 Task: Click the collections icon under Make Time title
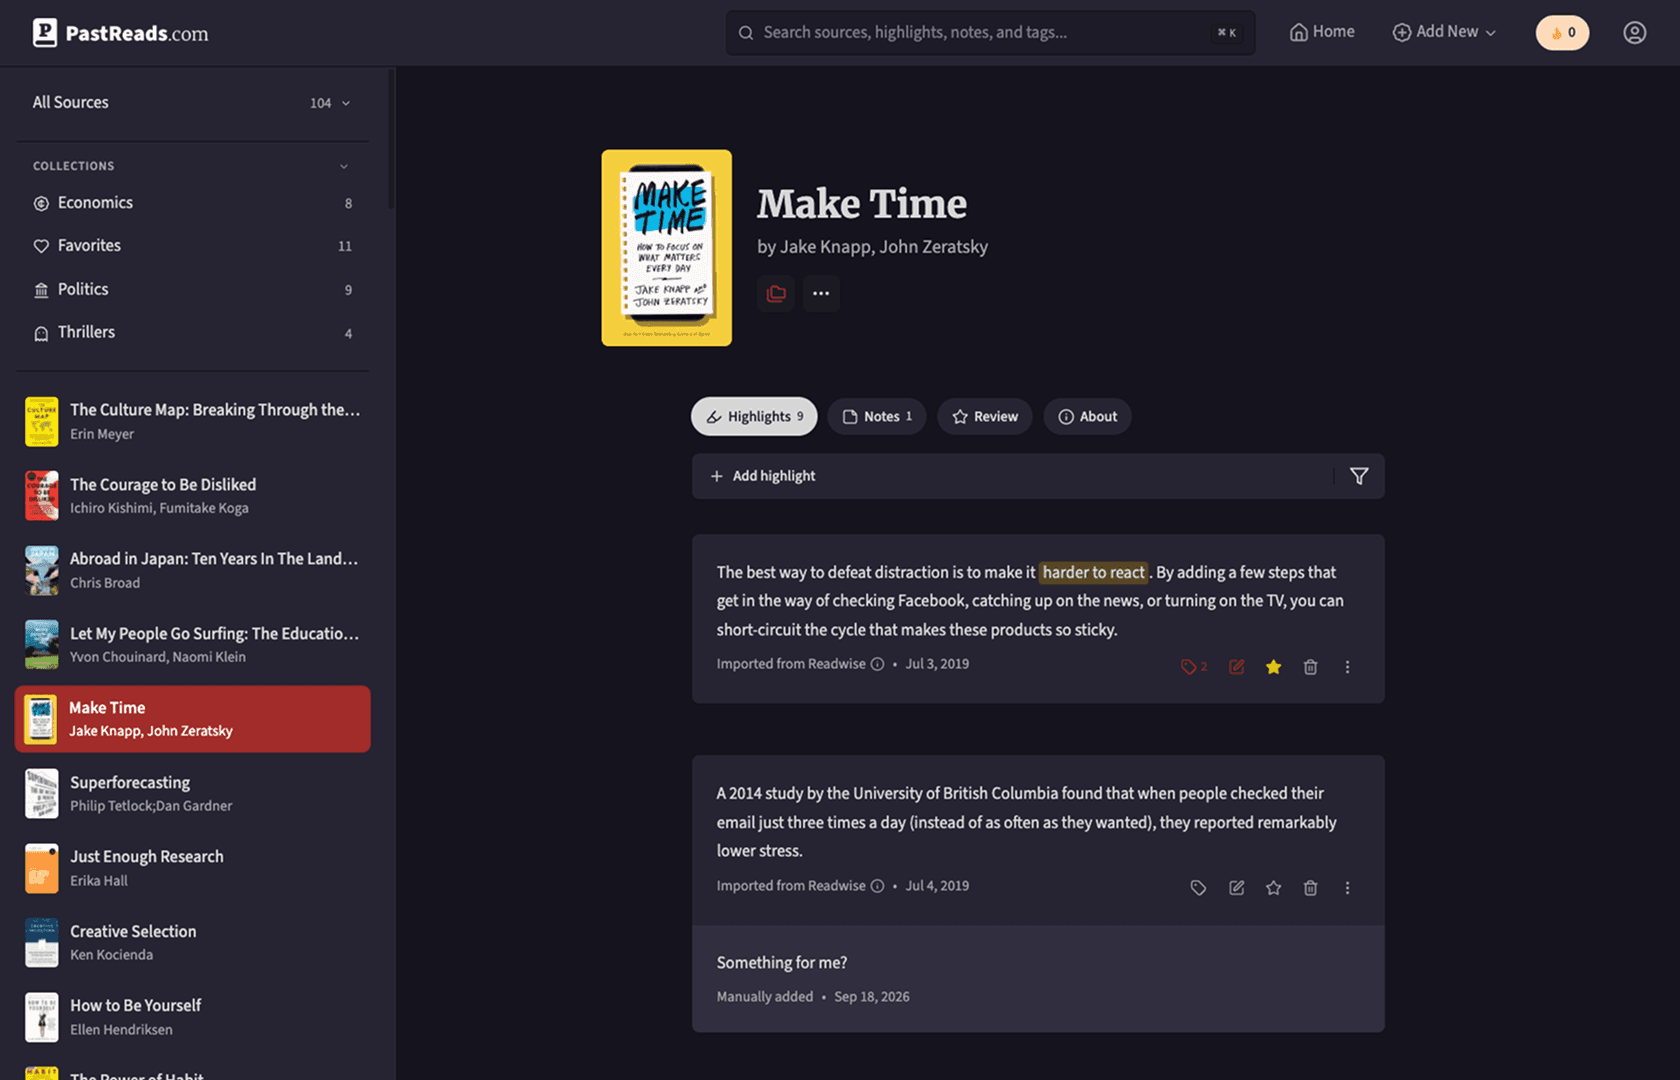(x=776, y=293)
